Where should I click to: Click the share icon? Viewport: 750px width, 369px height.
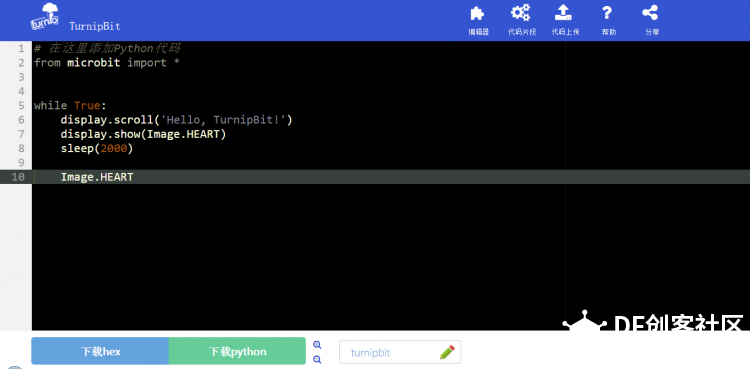click(650, 12)
